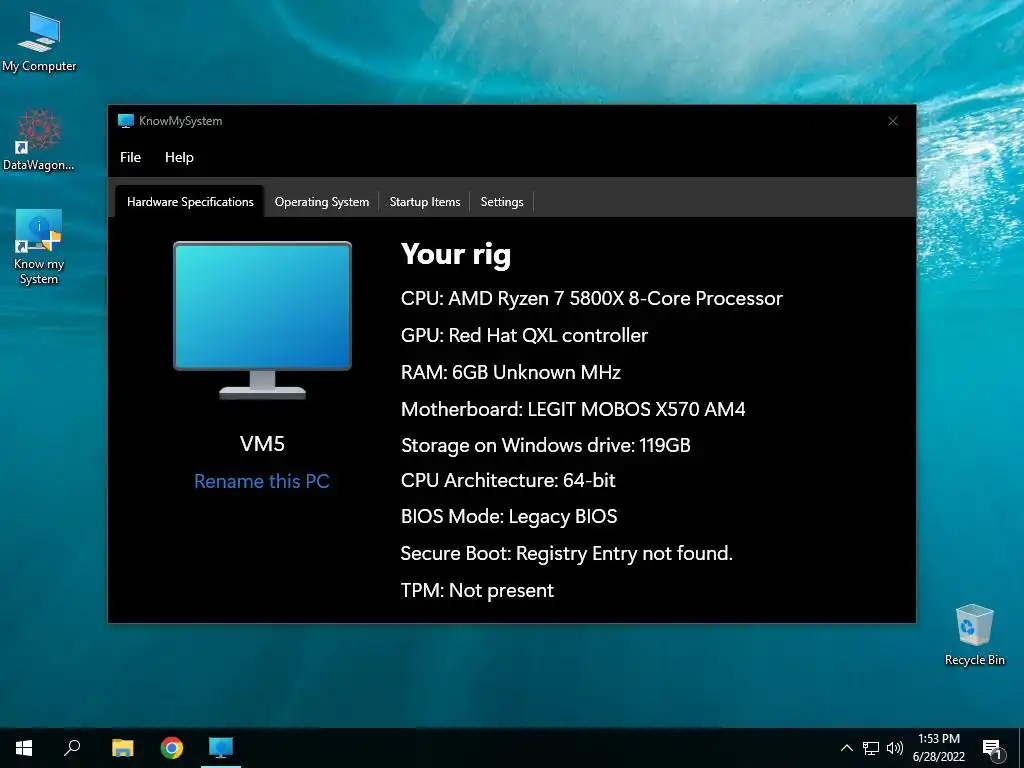This screenshot has width=1024, height=768.
Task: Click the CPU Architecture: 64-bit line
Action: click(508, 481)
